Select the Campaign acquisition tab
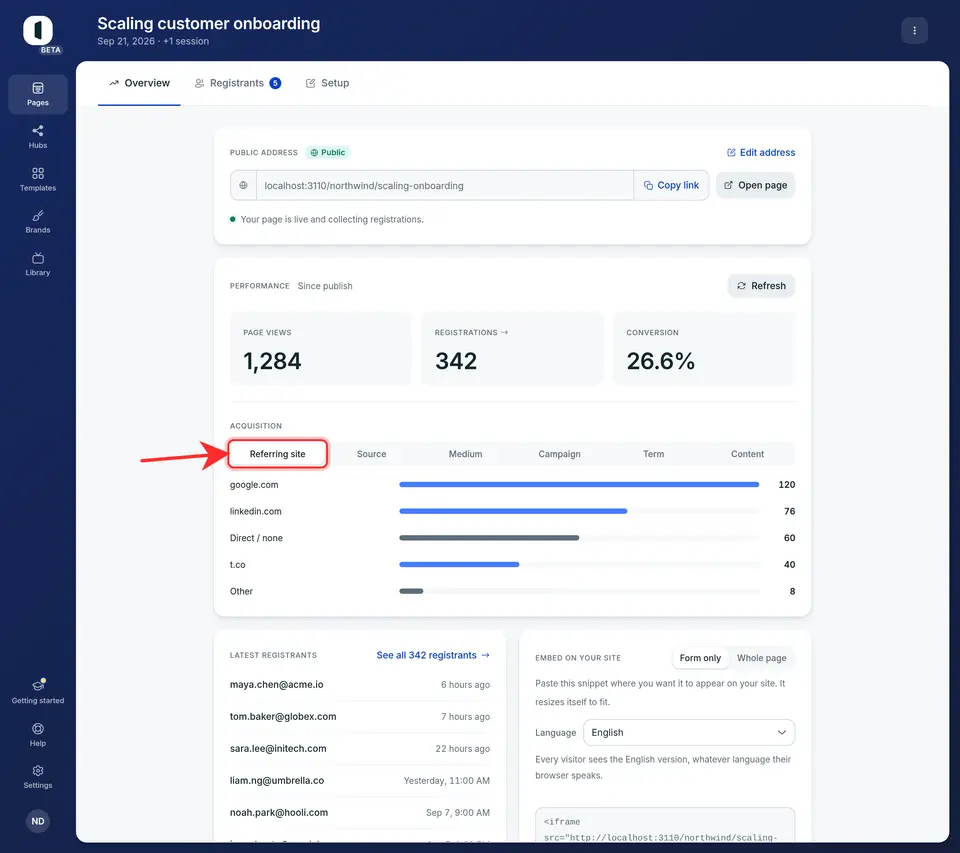The height and width of the screenshot is (853, 960). pos(560,454)
